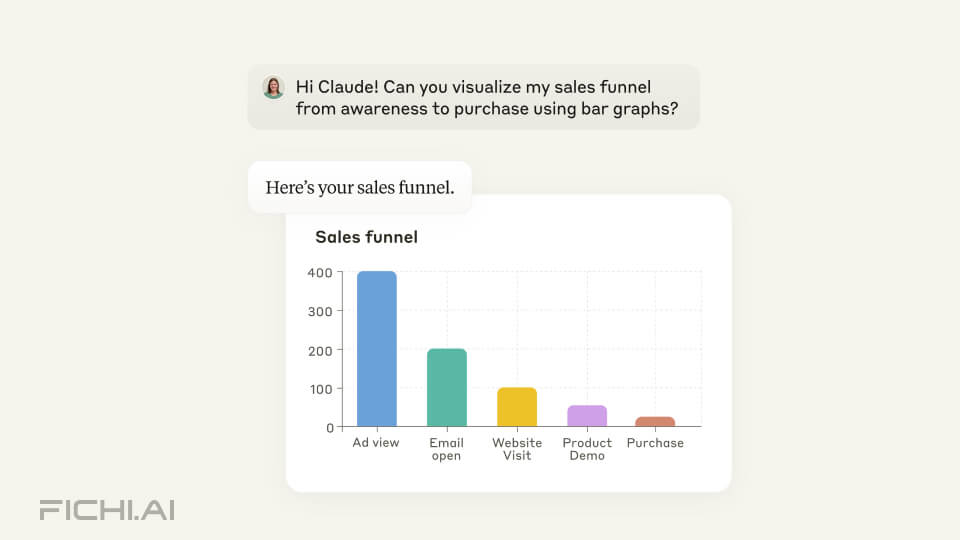960x540 pixels.
Task: Click the 0 value on y-axis
Action: tap(330, 428)
